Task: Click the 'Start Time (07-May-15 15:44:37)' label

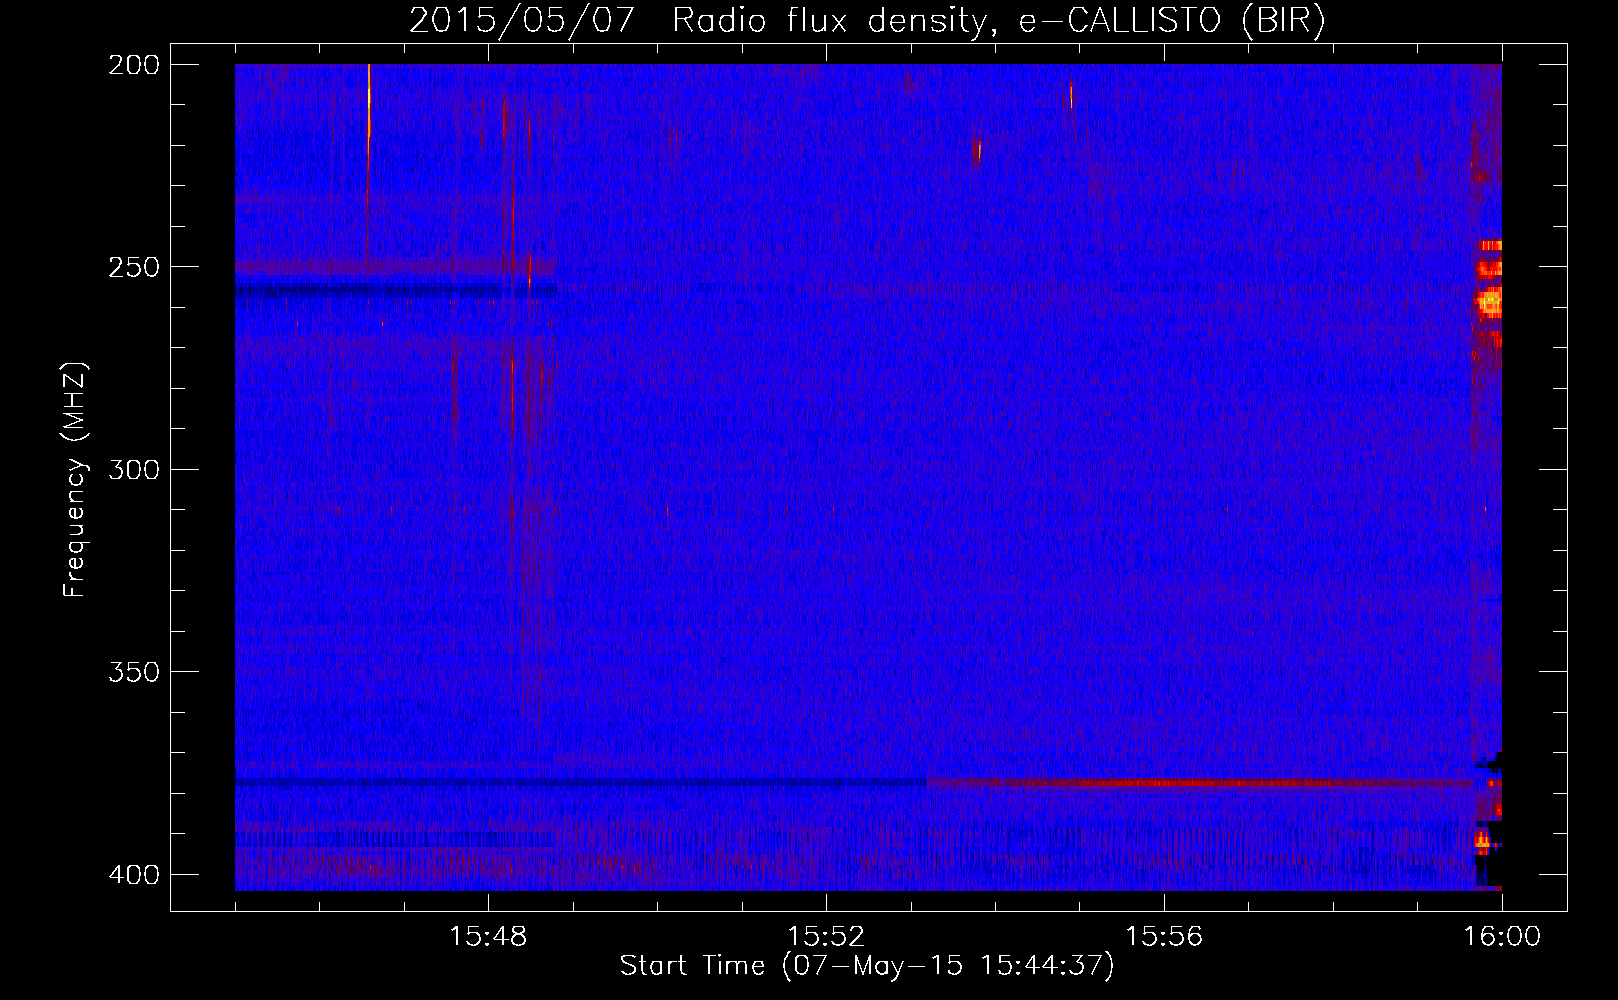Action: pyautogui.click(x=867, y=966)
